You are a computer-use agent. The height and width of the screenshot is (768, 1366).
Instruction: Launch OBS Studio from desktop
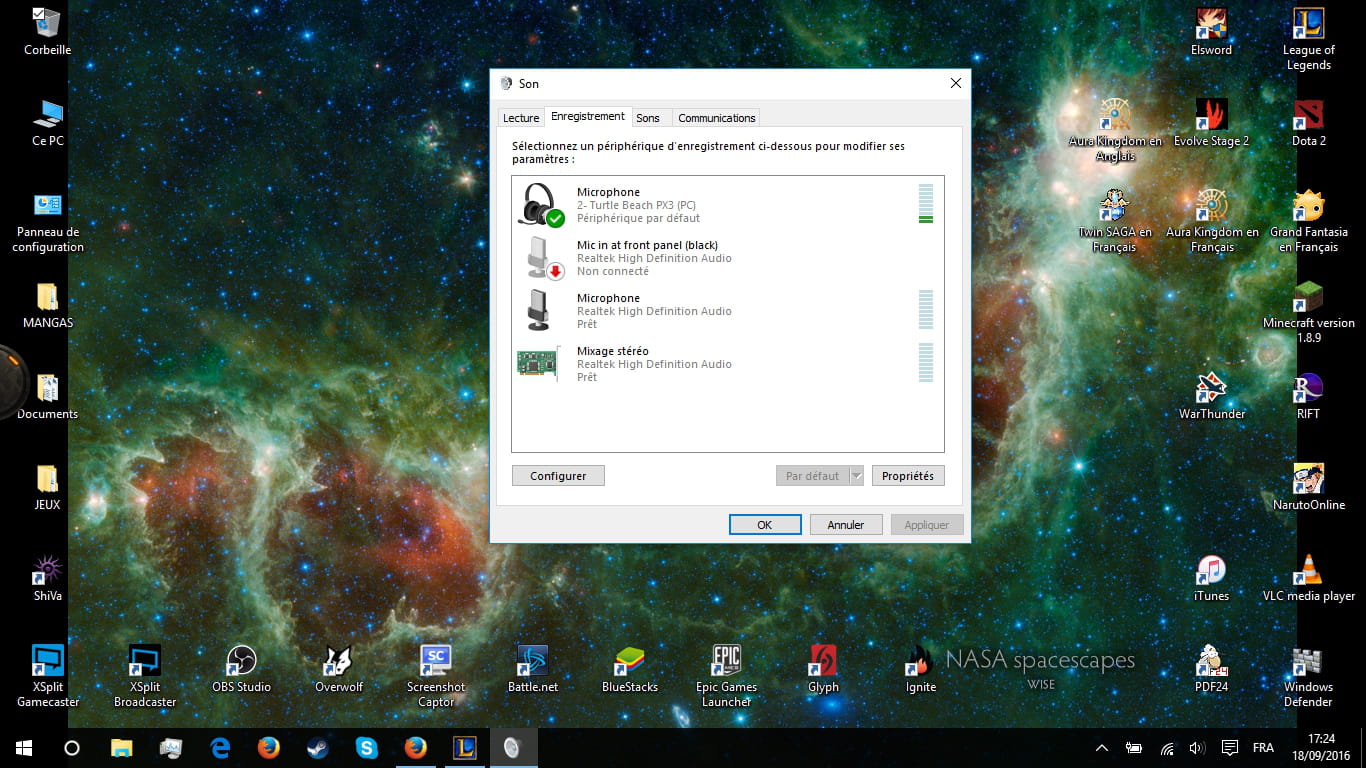tap(241, 668)
